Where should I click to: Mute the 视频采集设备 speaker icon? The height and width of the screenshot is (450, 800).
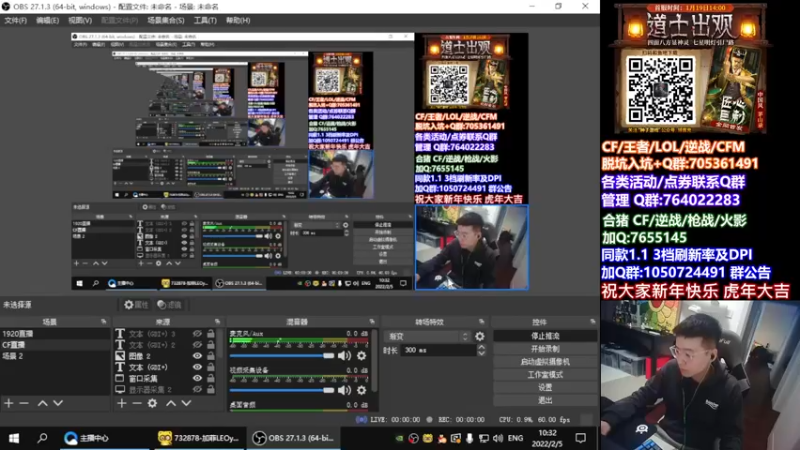344,390
